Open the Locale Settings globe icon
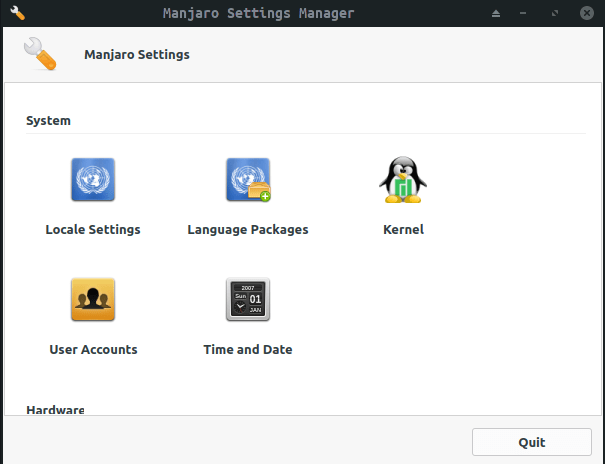Viewport: 605px width, 464px height. coord(93,180)
